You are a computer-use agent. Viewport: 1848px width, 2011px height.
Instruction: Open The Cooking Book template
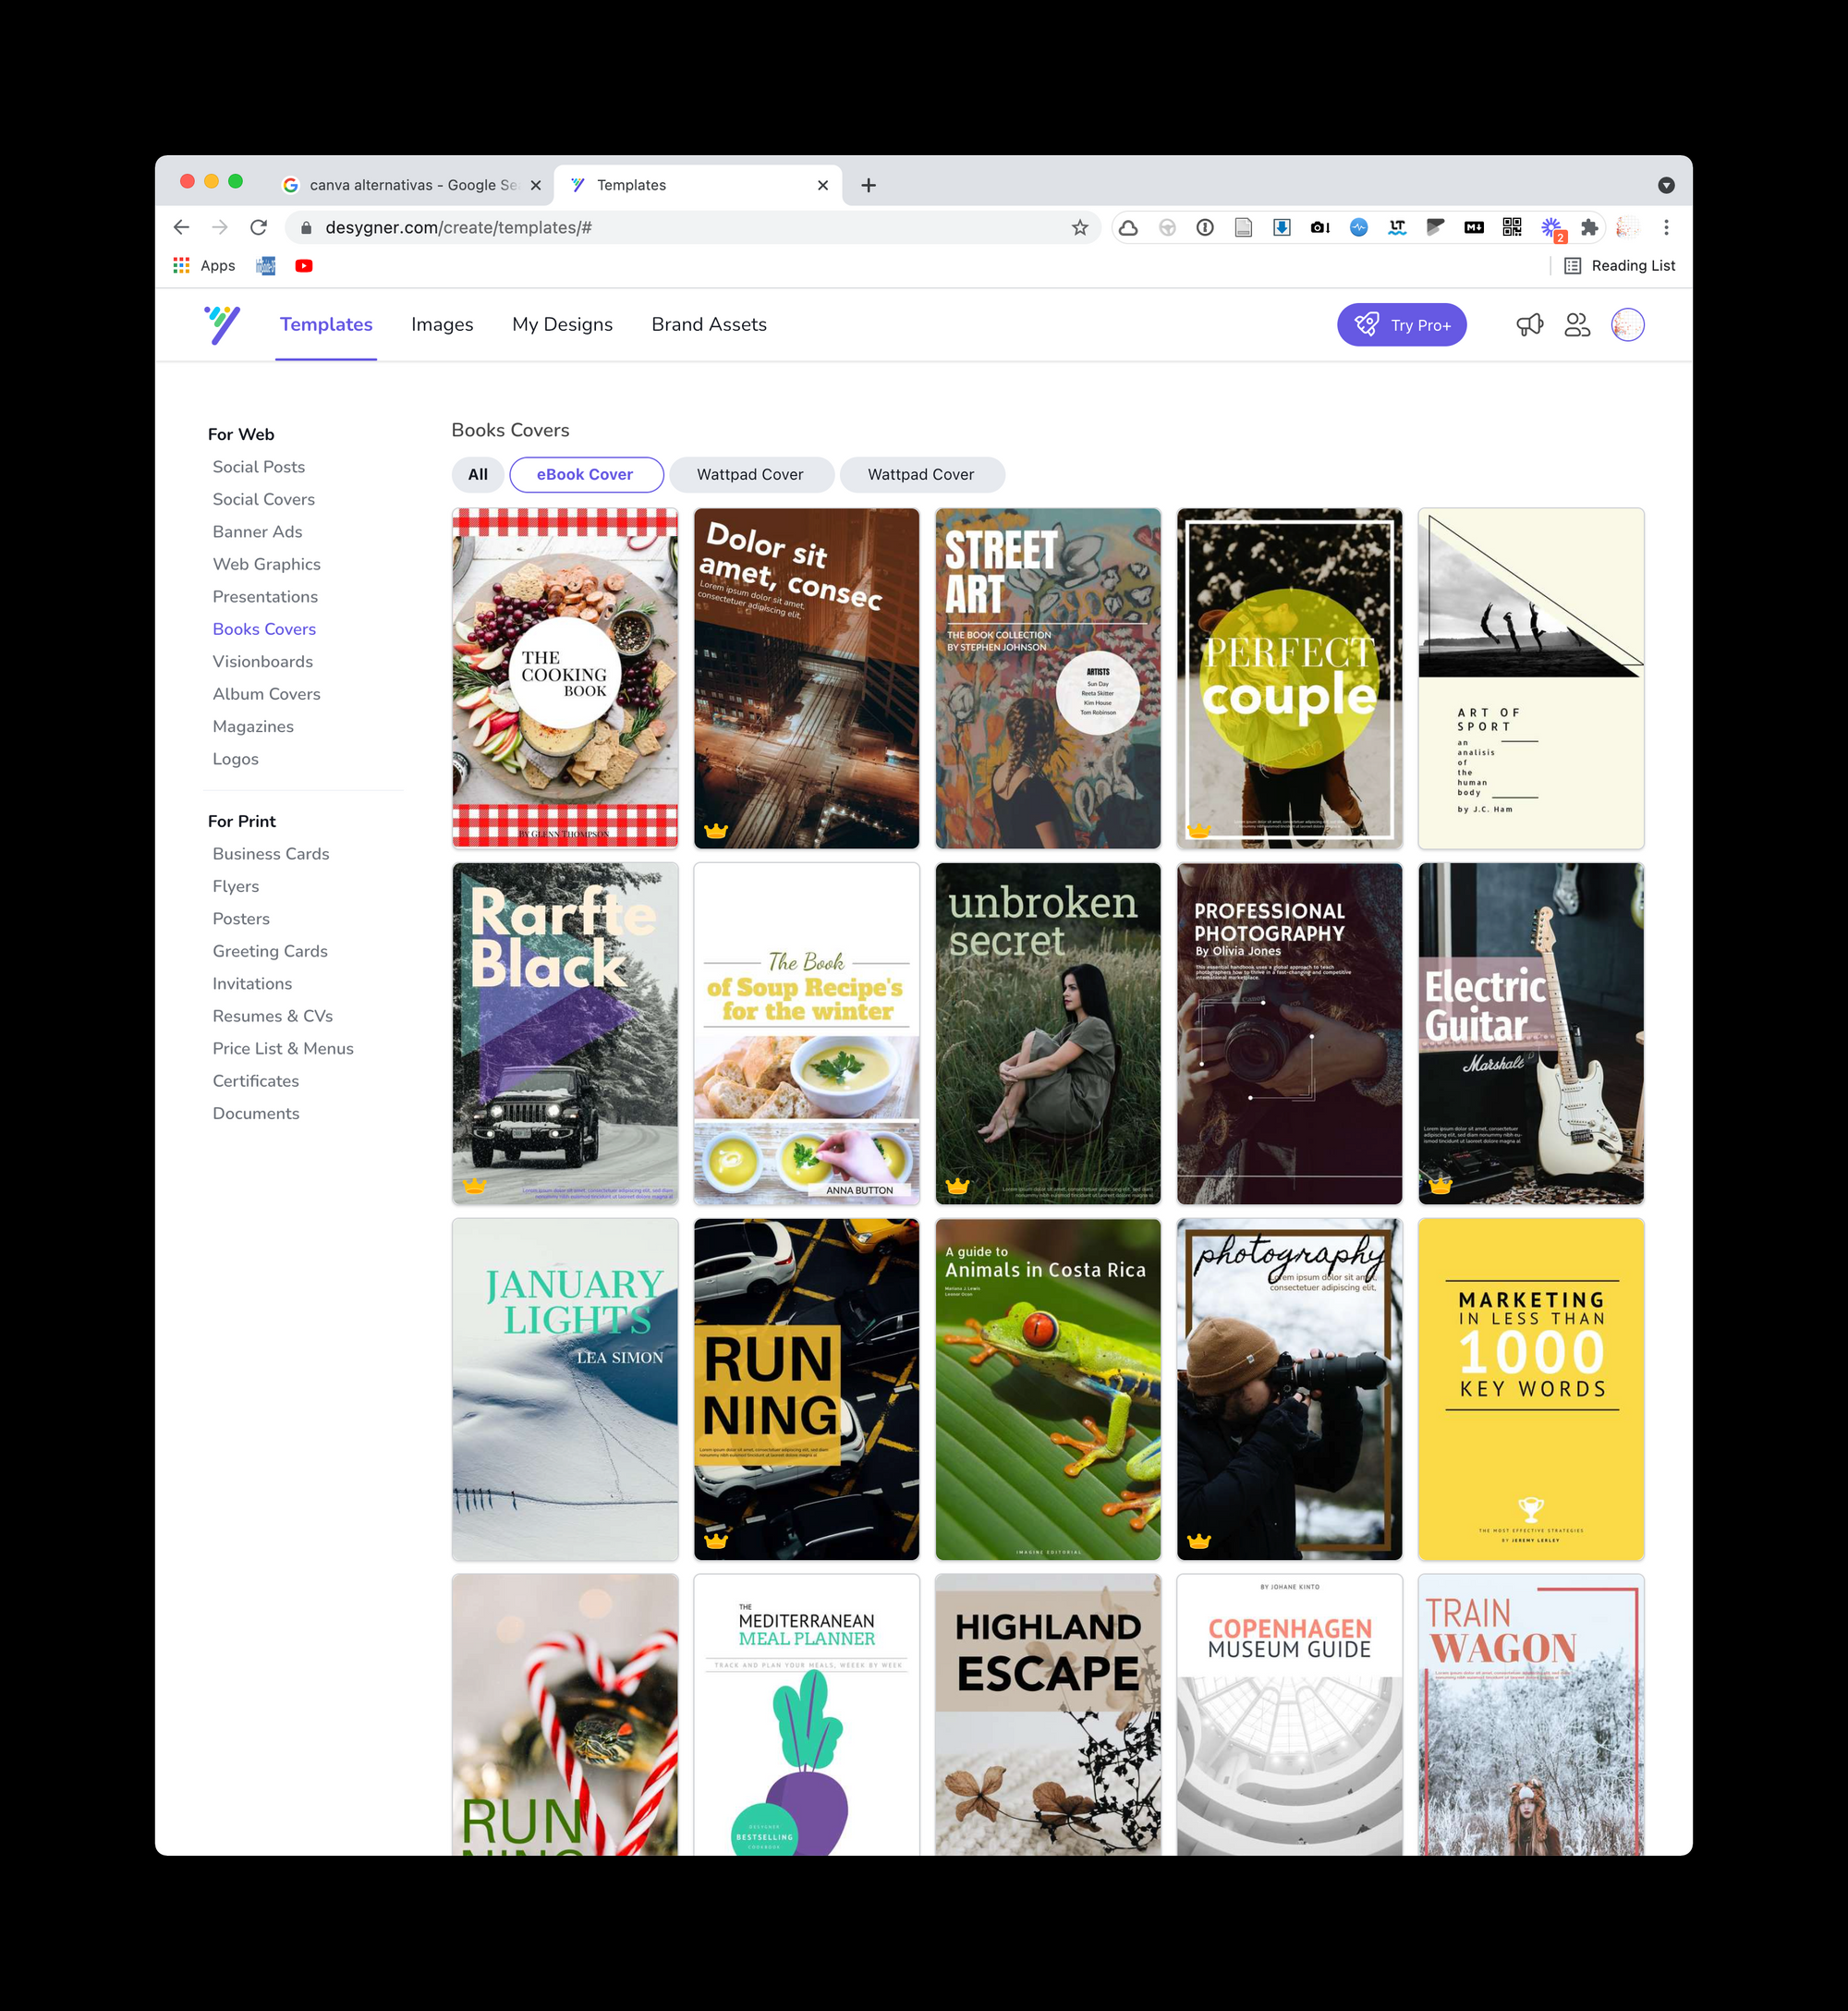(x=565, y=678)
